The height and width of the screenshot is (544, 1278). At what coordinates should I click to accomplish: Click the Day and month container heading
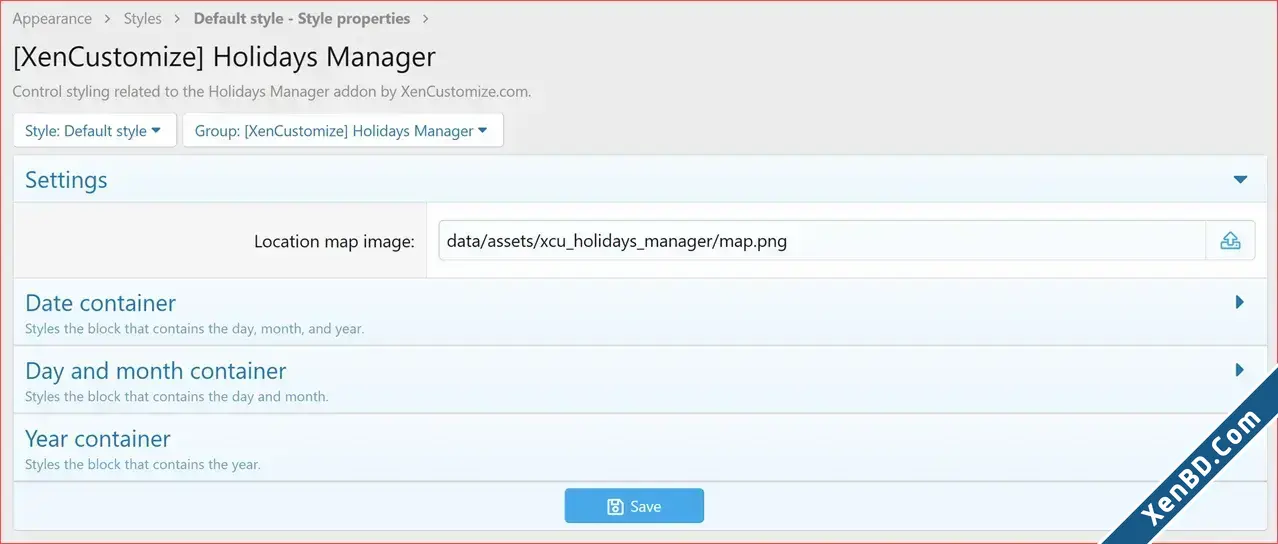coord(156,370)
